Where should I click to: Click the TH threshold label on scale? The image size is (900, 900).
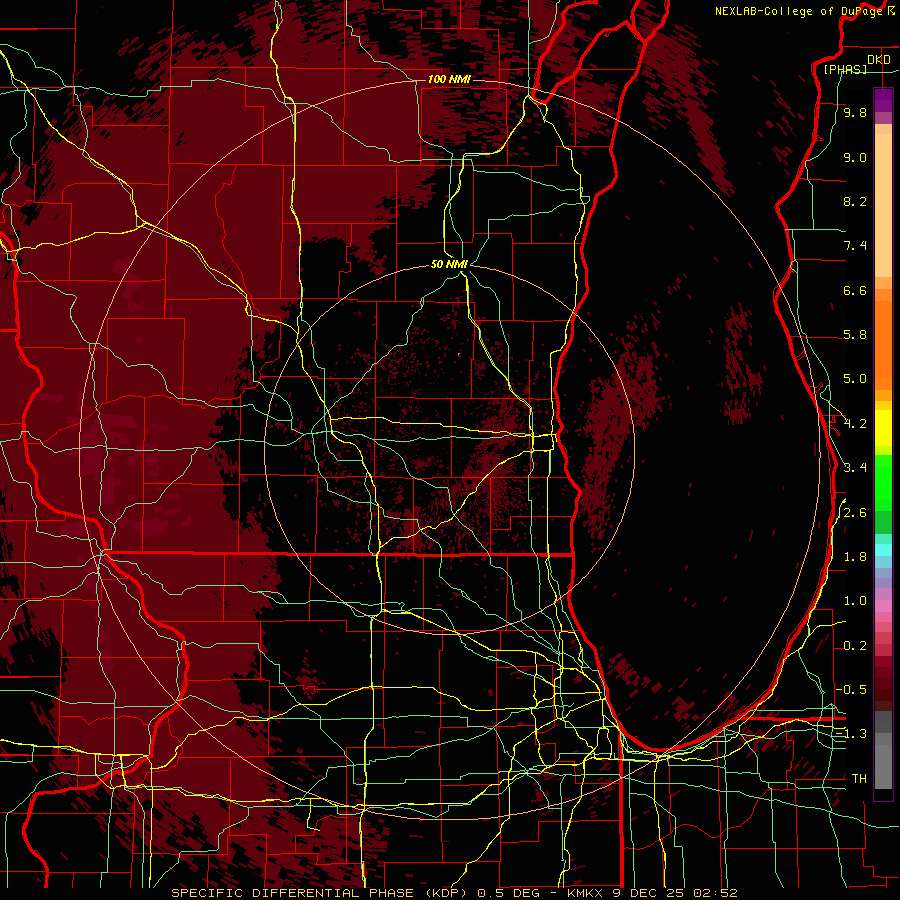859,779
